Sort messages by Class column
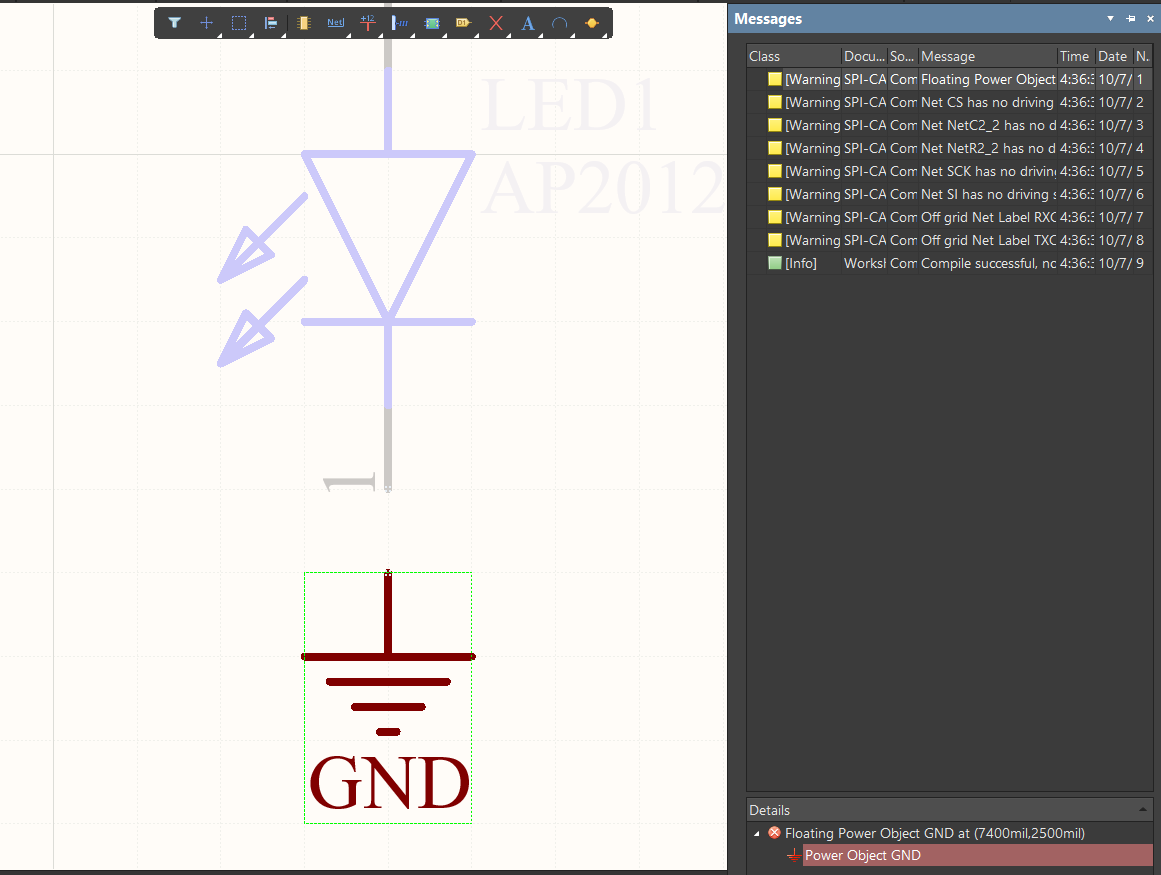The height and width of the screenshot is (875, 1161). click(x=794, y=56)
